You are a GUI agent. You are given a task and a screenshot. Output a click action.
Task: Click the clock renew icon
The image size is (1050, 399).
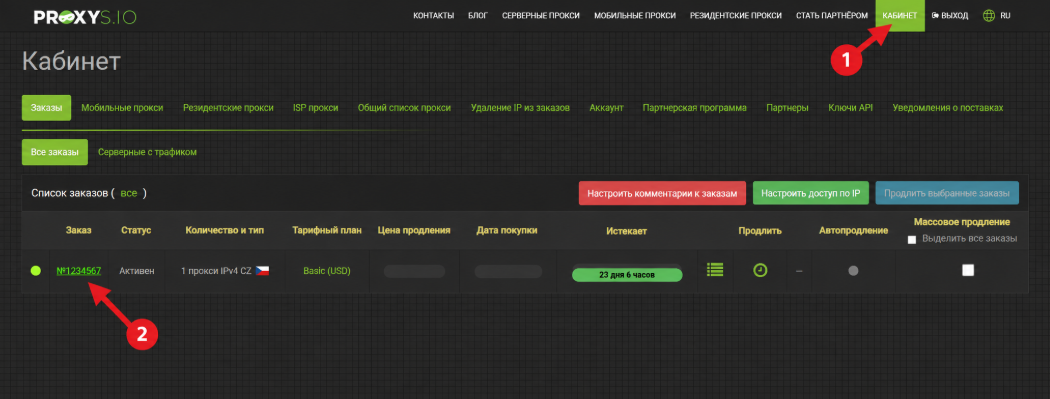[760, 270]
